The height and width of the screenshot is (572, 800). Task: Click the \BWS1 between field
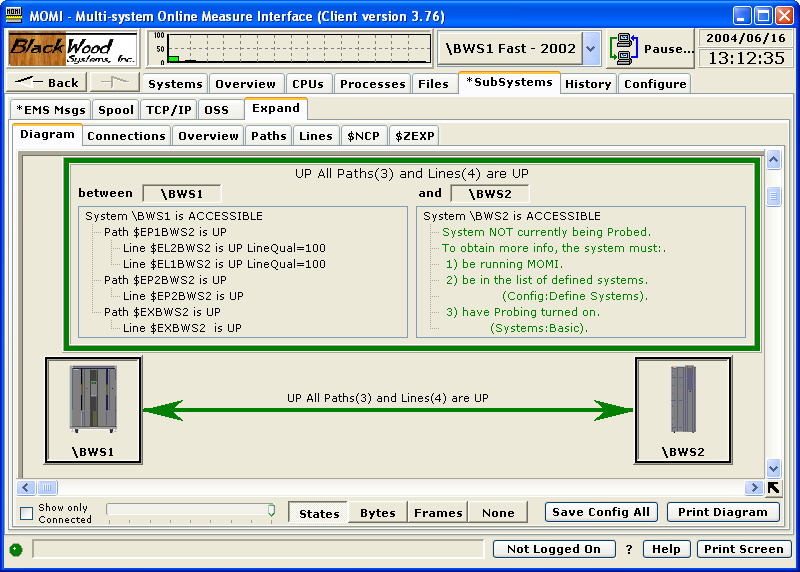pyautogui.click(x=182, y=194)
